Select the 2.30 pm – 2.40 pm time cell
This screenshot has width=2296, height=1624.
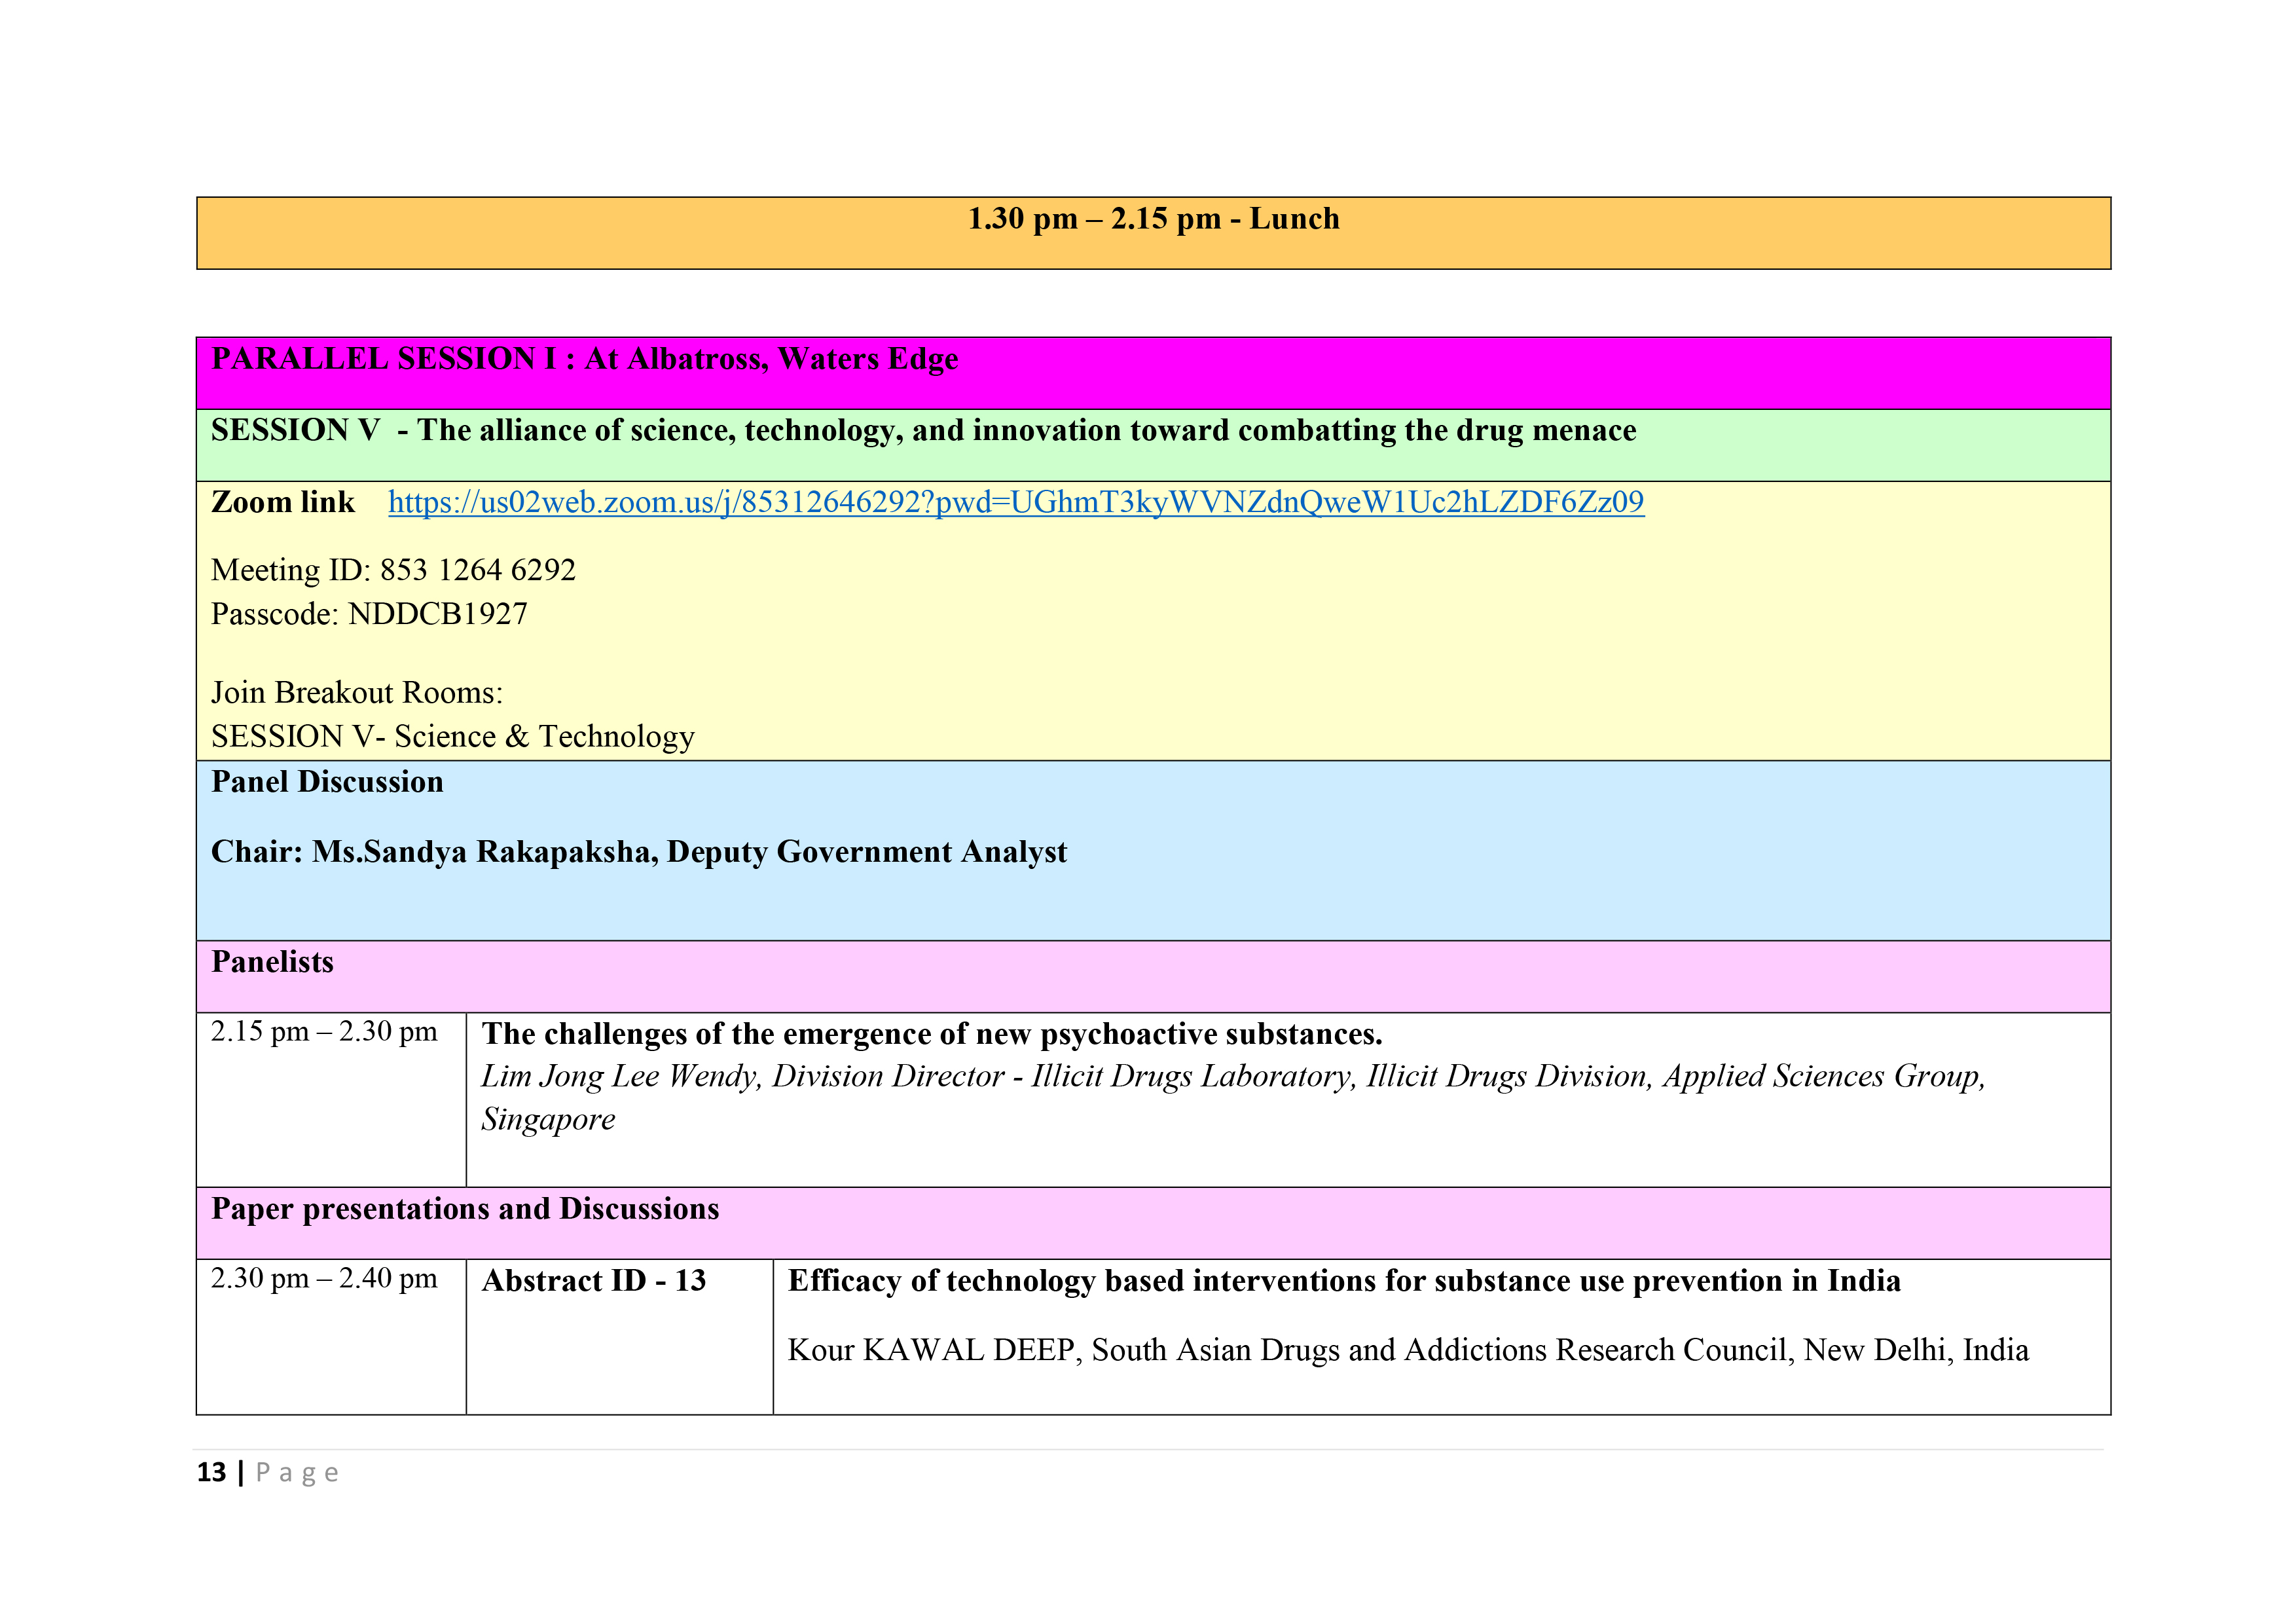tap(324, 1279)
